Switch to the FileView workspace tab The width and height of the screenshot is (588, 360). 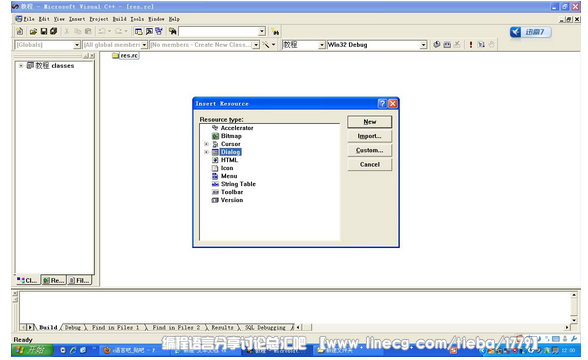click(80, 280)
